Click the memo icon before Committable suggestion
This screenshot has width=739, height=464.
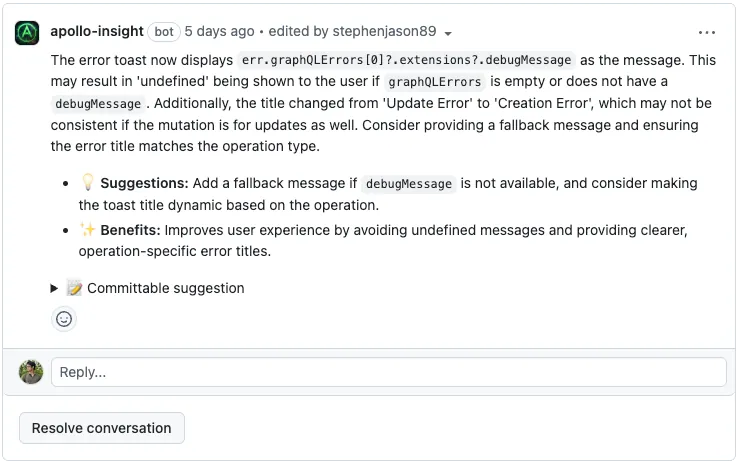coord(74,288)
